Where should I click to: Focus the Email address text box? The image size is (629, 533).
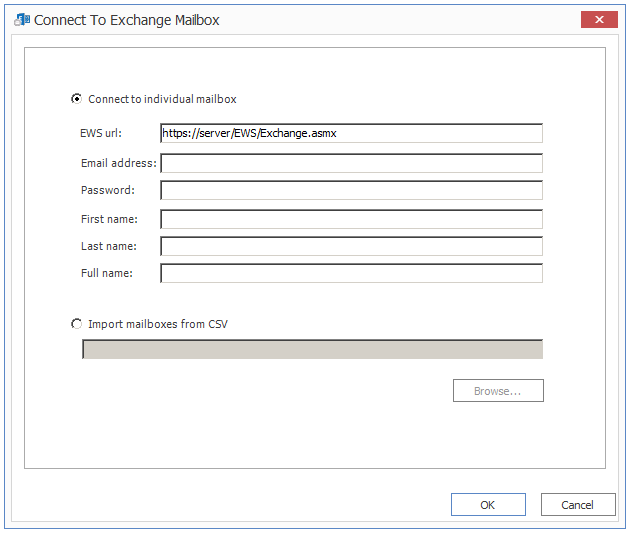point(351,163)
